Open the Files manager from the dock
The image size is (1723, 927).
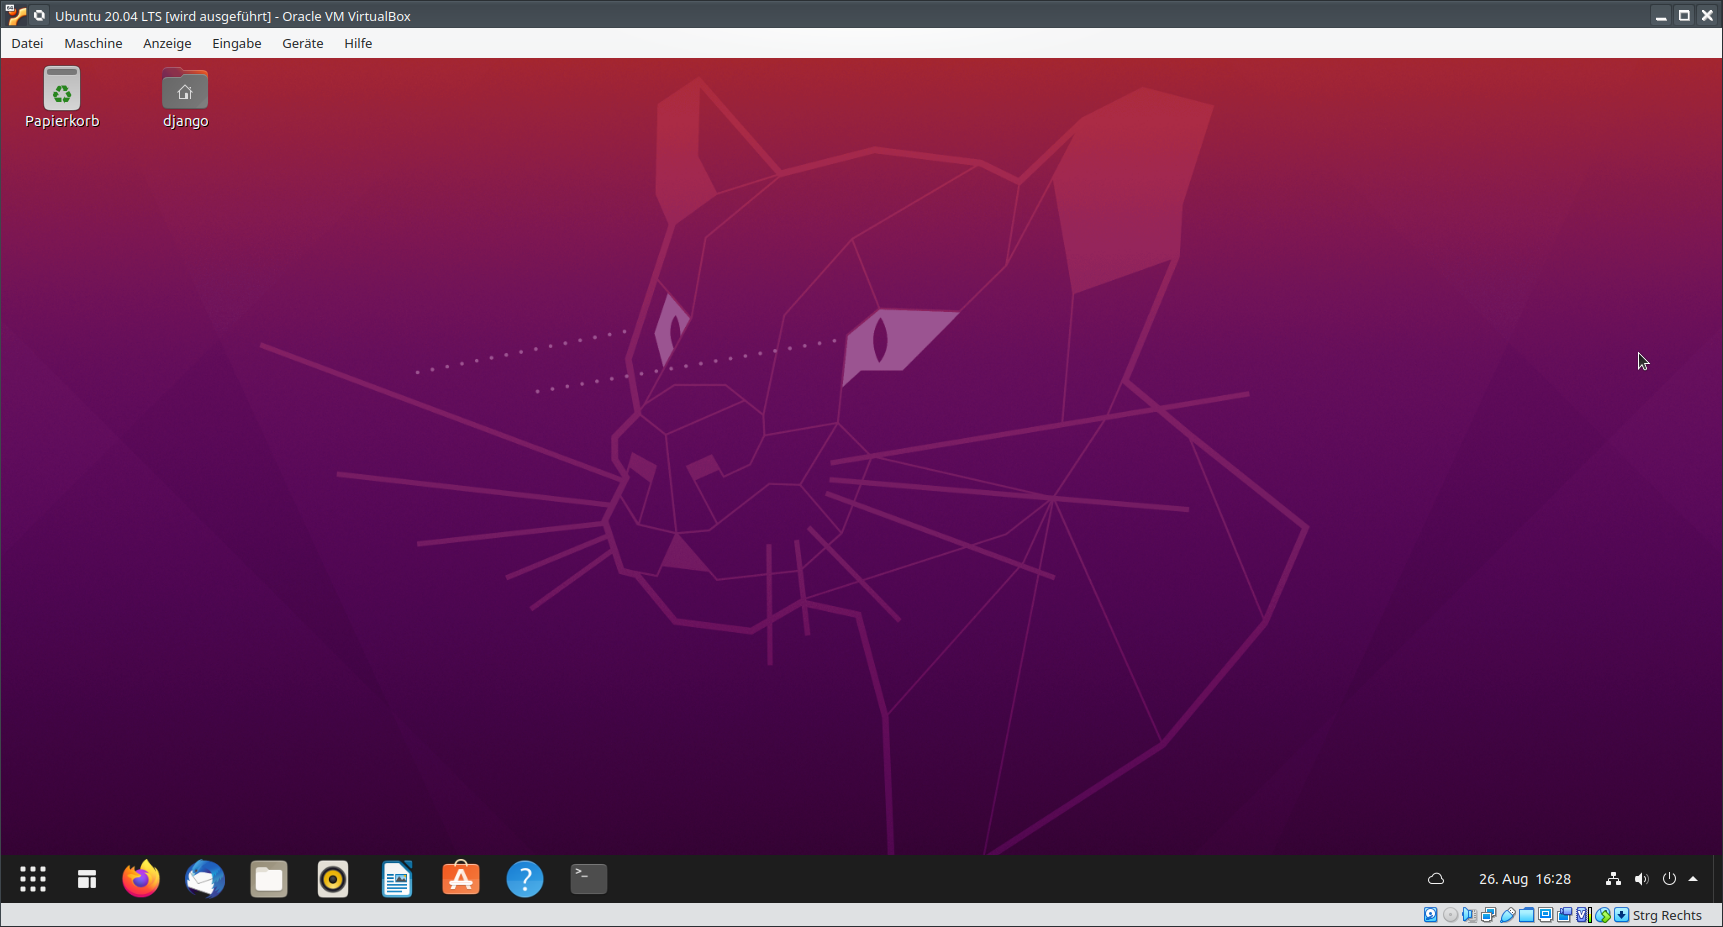[x=269, y=879]
